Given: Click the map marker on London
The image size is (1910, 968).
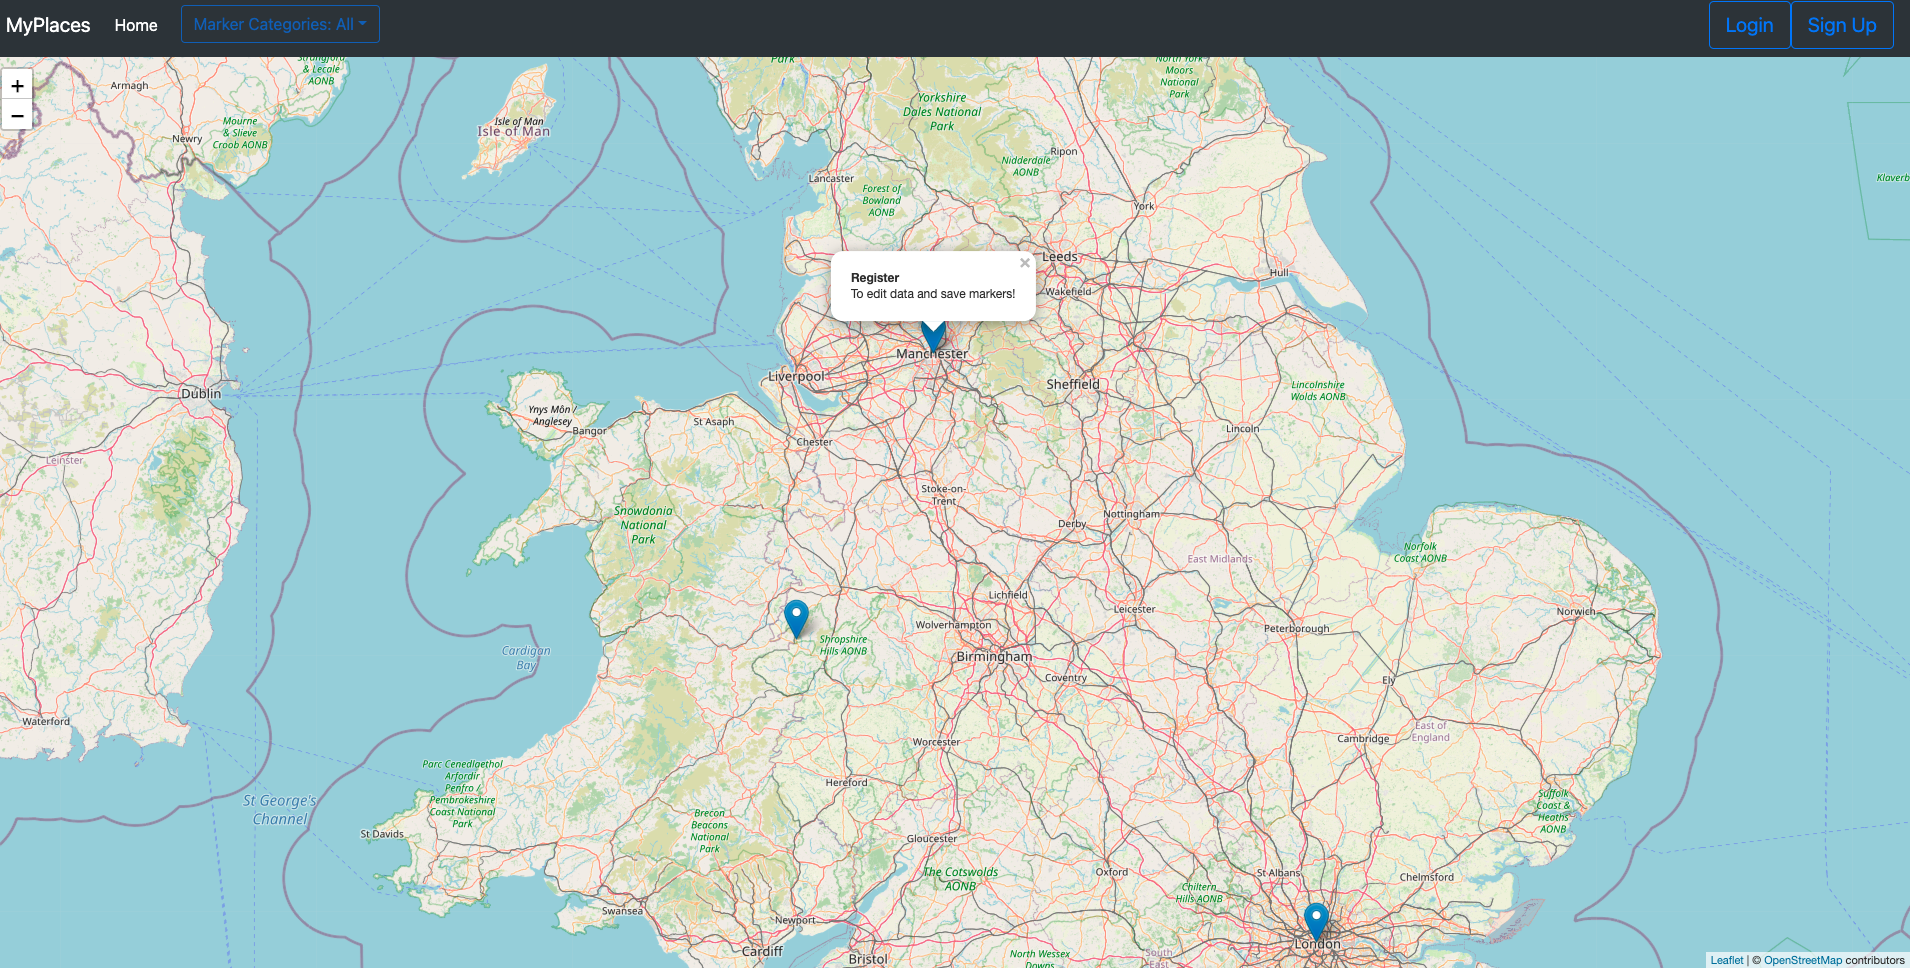Looking at the screenshot, I should click(x=1316, y=921).
